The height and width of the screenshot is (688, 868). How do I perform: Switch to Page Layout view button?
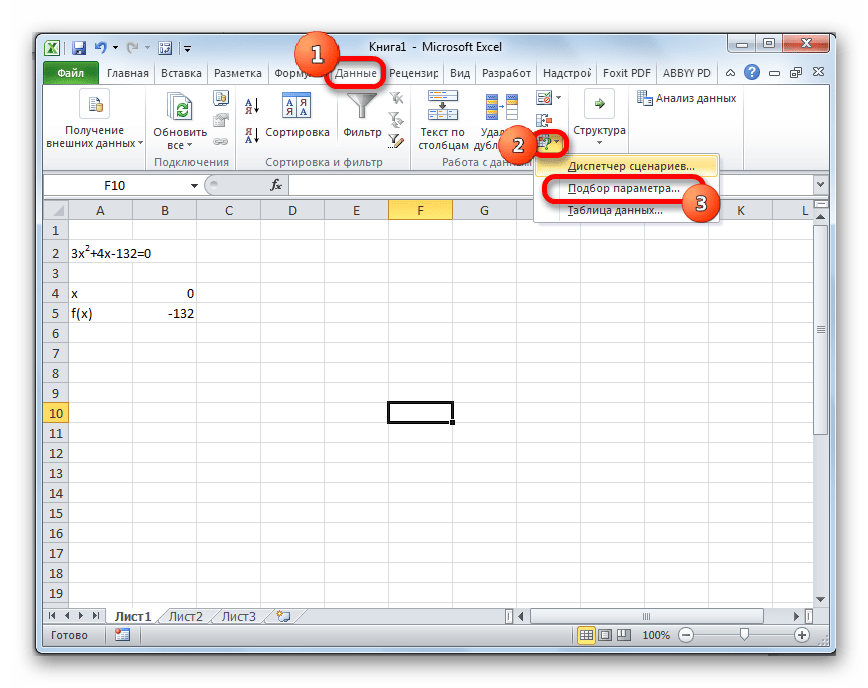605,635
